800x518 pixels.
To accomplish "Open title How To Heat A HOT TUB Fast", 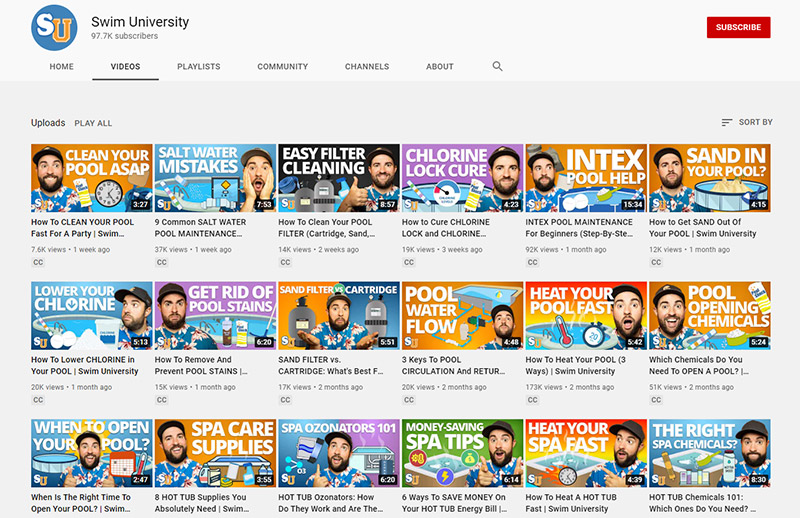I will point(571,503).
